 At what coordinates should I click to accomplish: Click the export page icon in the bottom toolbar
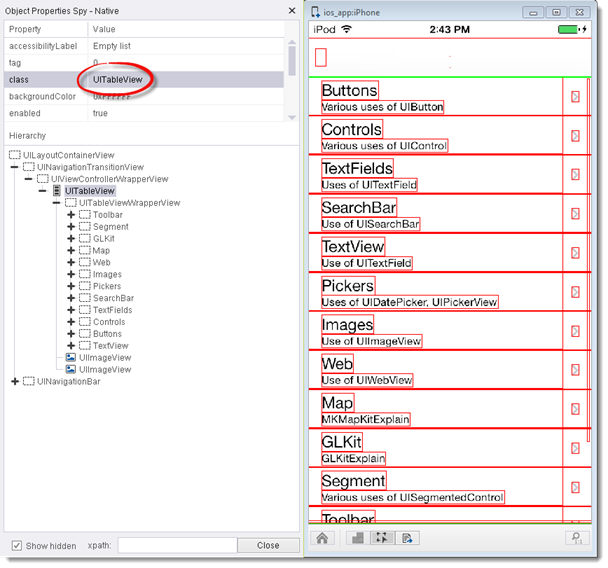click(x=408, y=537)
